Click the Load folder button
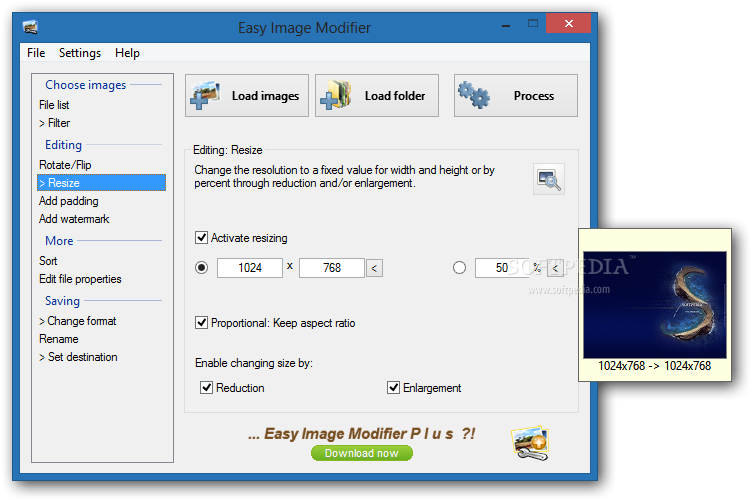Viewport: 752px width, 501px height. point(376,95)
